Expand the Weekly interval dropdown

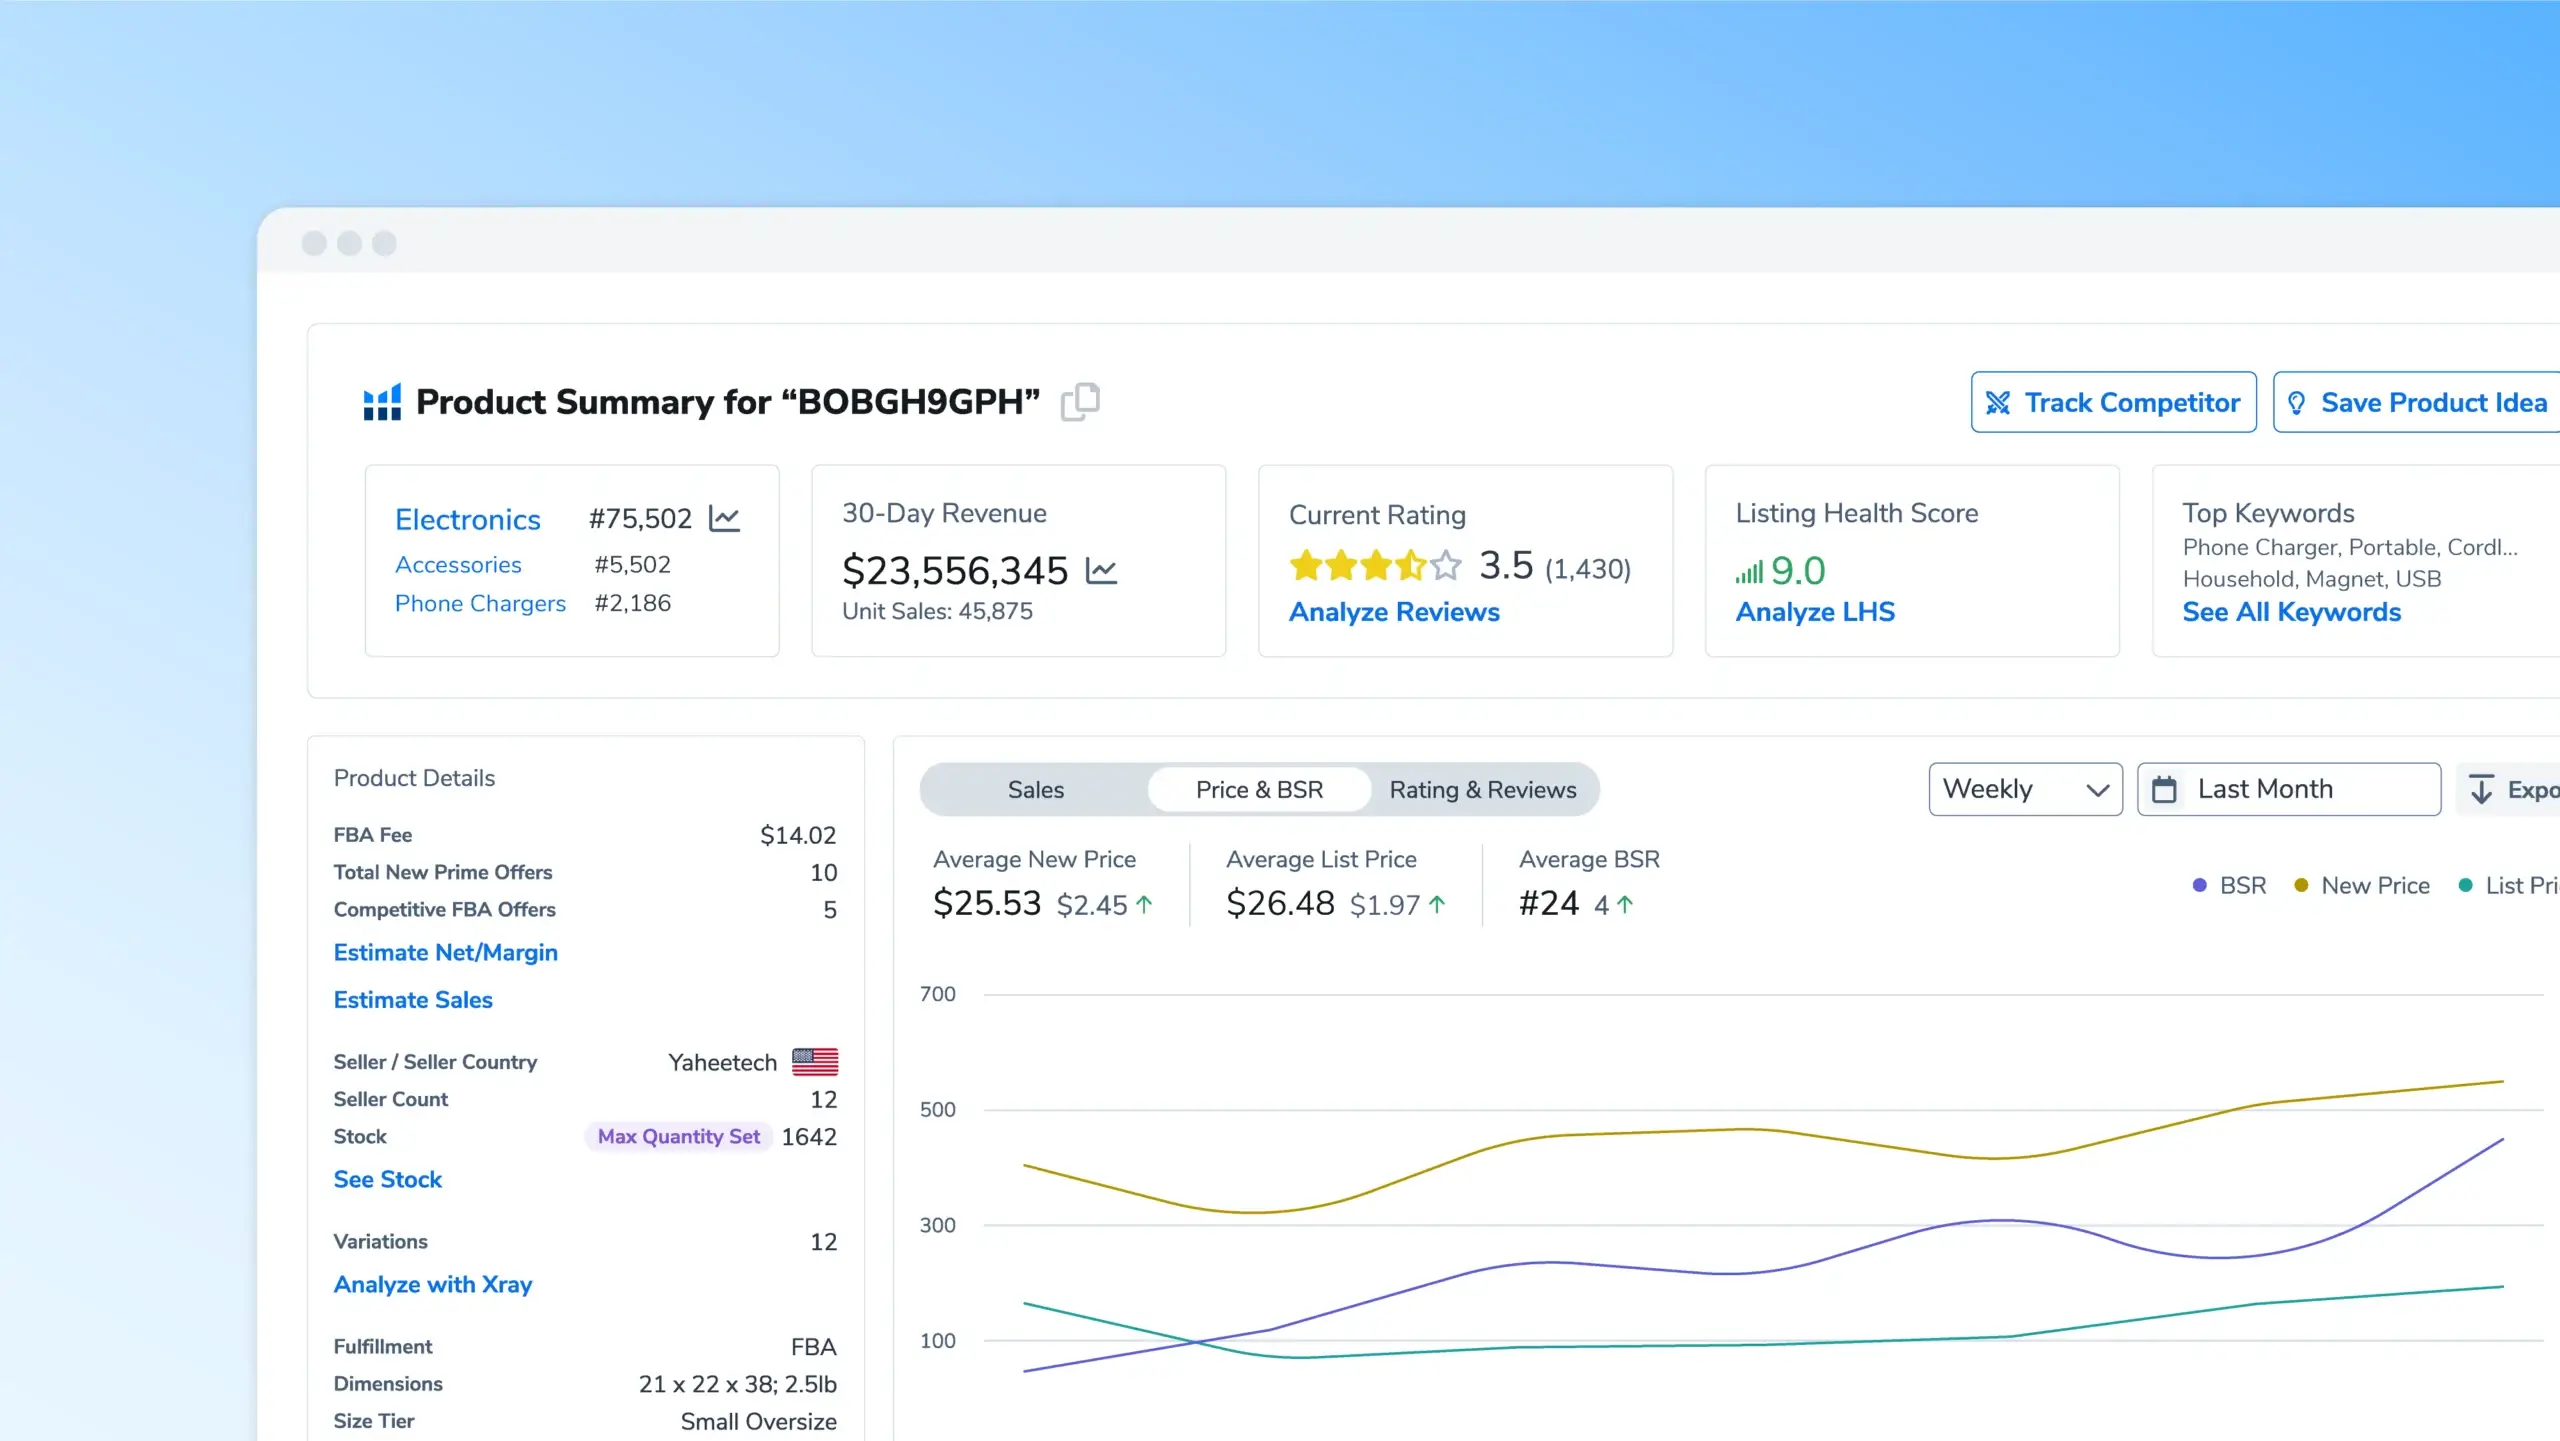pyautogui.click(x=2025, y=790)
